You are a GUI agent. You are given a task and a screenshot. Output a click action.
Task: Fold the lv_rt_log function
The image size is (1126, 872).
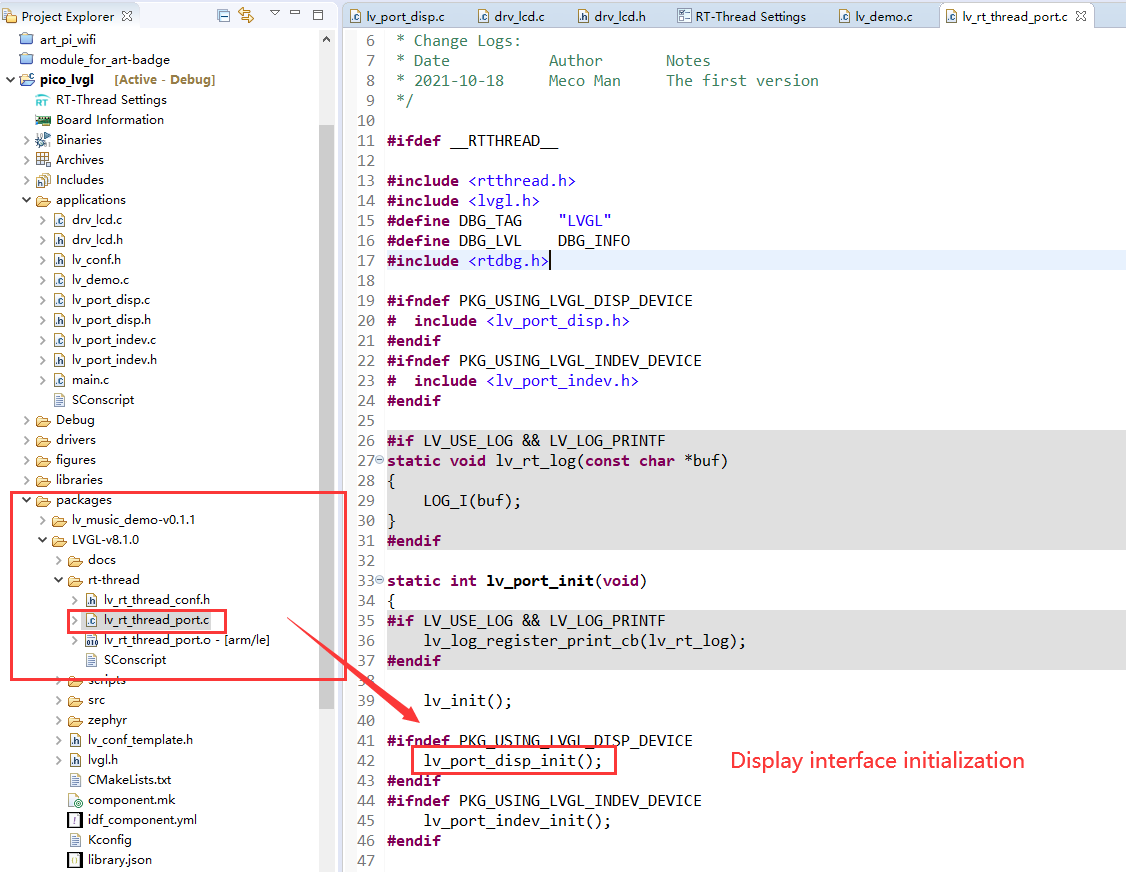379,461
